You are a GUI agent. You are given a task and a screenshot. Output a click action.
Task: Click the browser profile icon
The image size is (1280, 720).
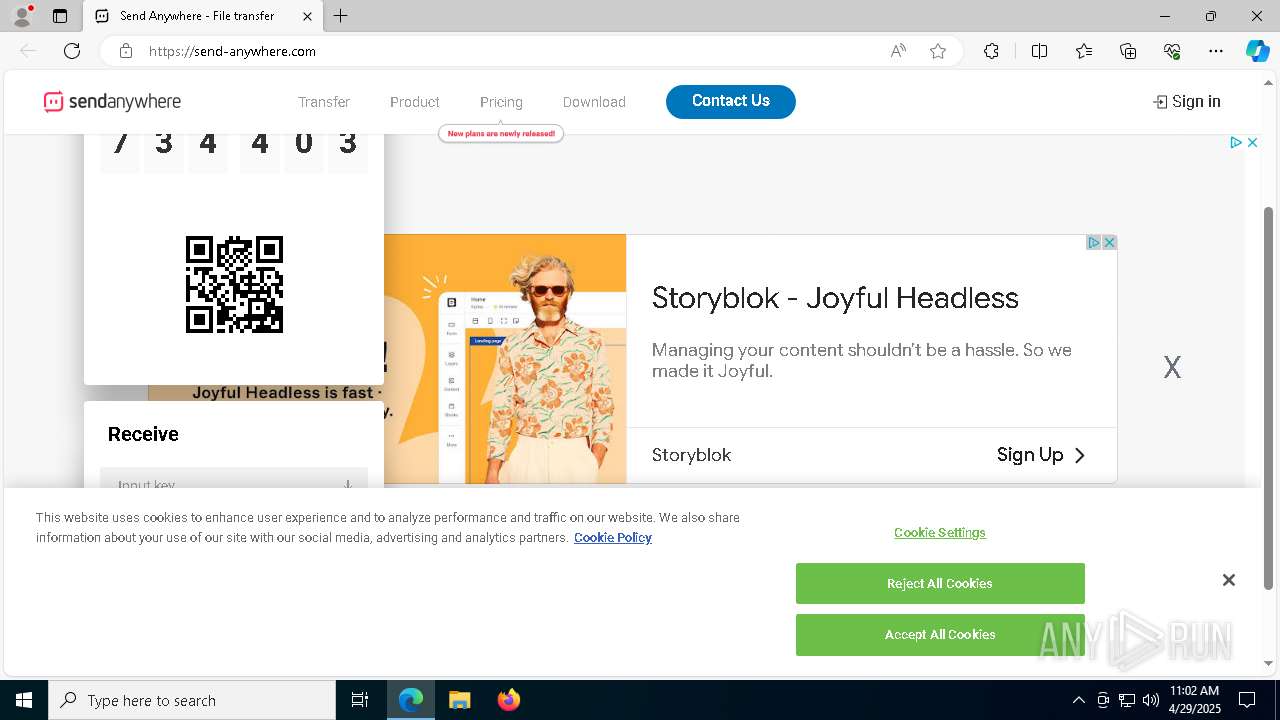click(22, 16)
